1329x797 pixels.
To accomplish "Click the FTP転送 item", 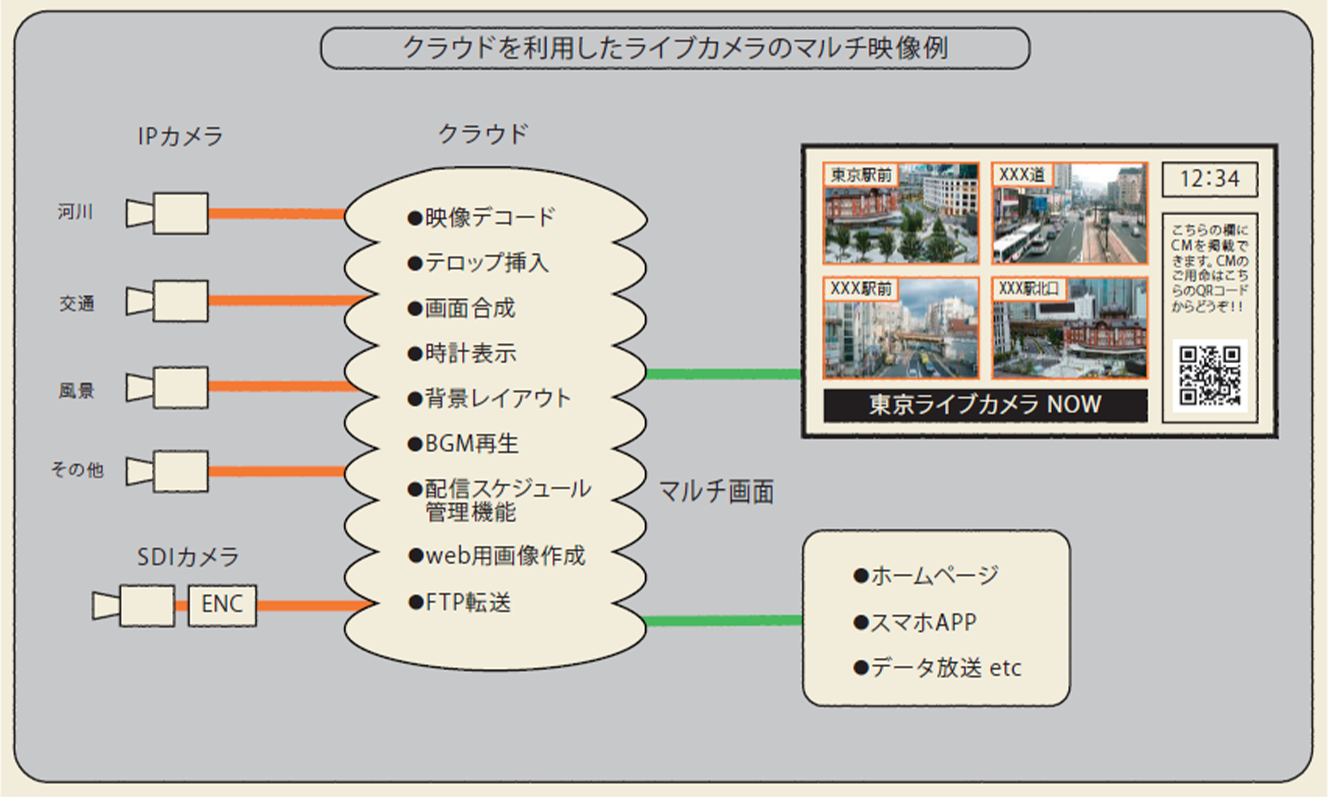I will coord(460,603).
